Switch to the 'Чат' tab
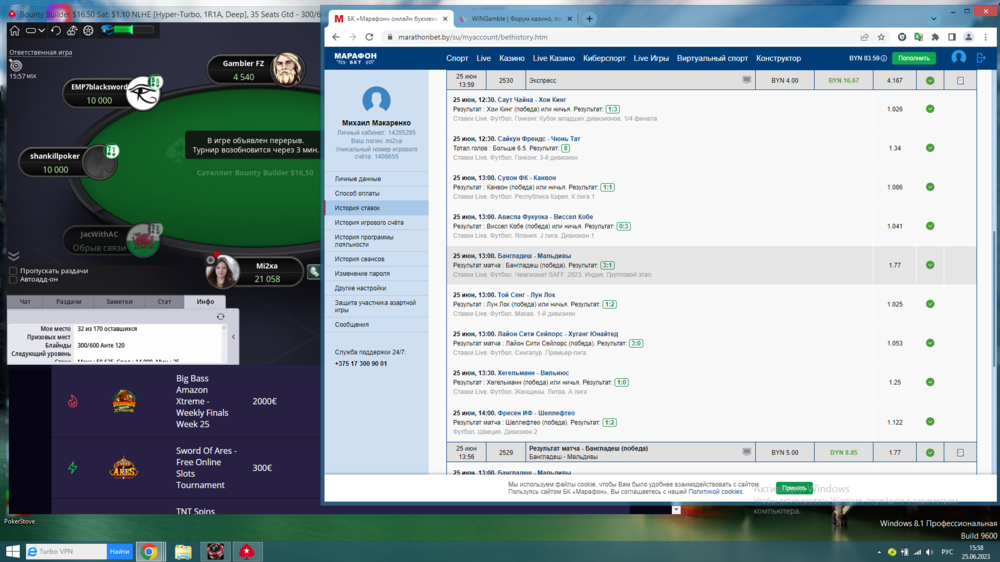This screenshot has width=1000, height=562. pyautogui.click(x=26, y=301)
